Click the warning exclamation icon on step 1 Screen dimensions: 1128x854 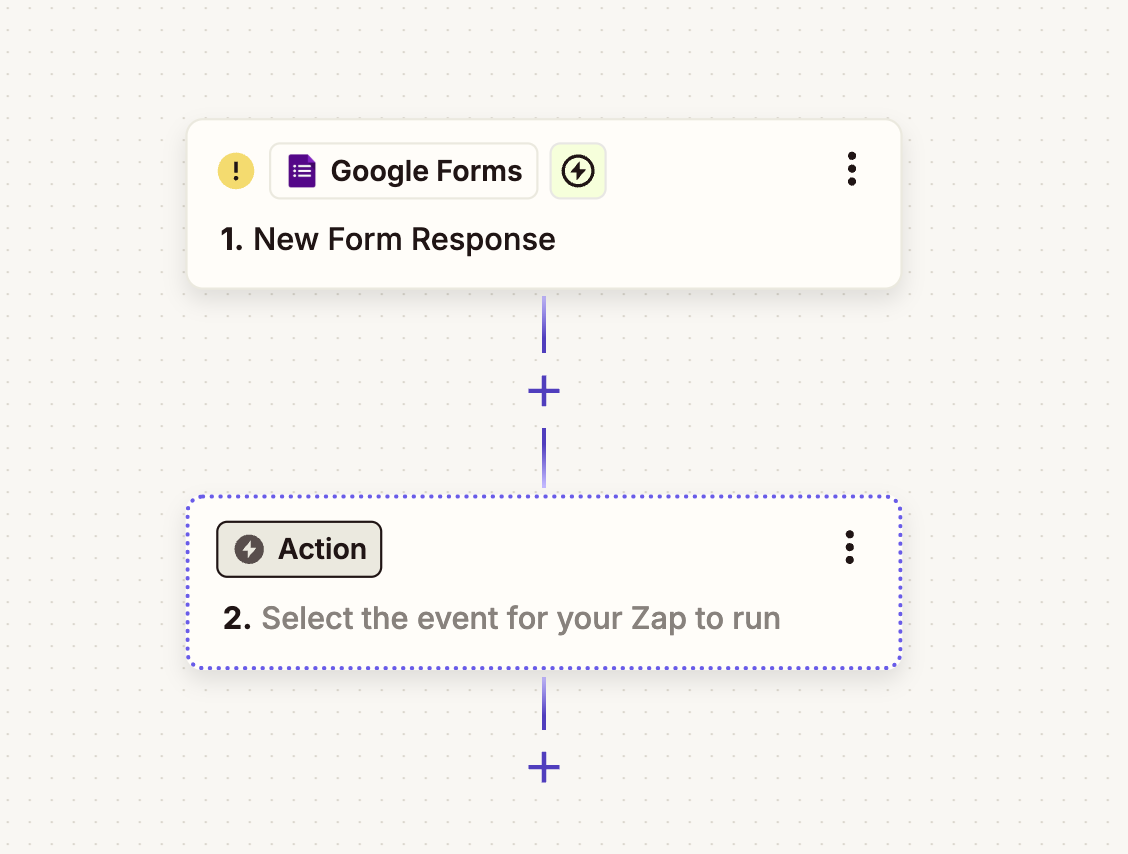pos(236,170)
